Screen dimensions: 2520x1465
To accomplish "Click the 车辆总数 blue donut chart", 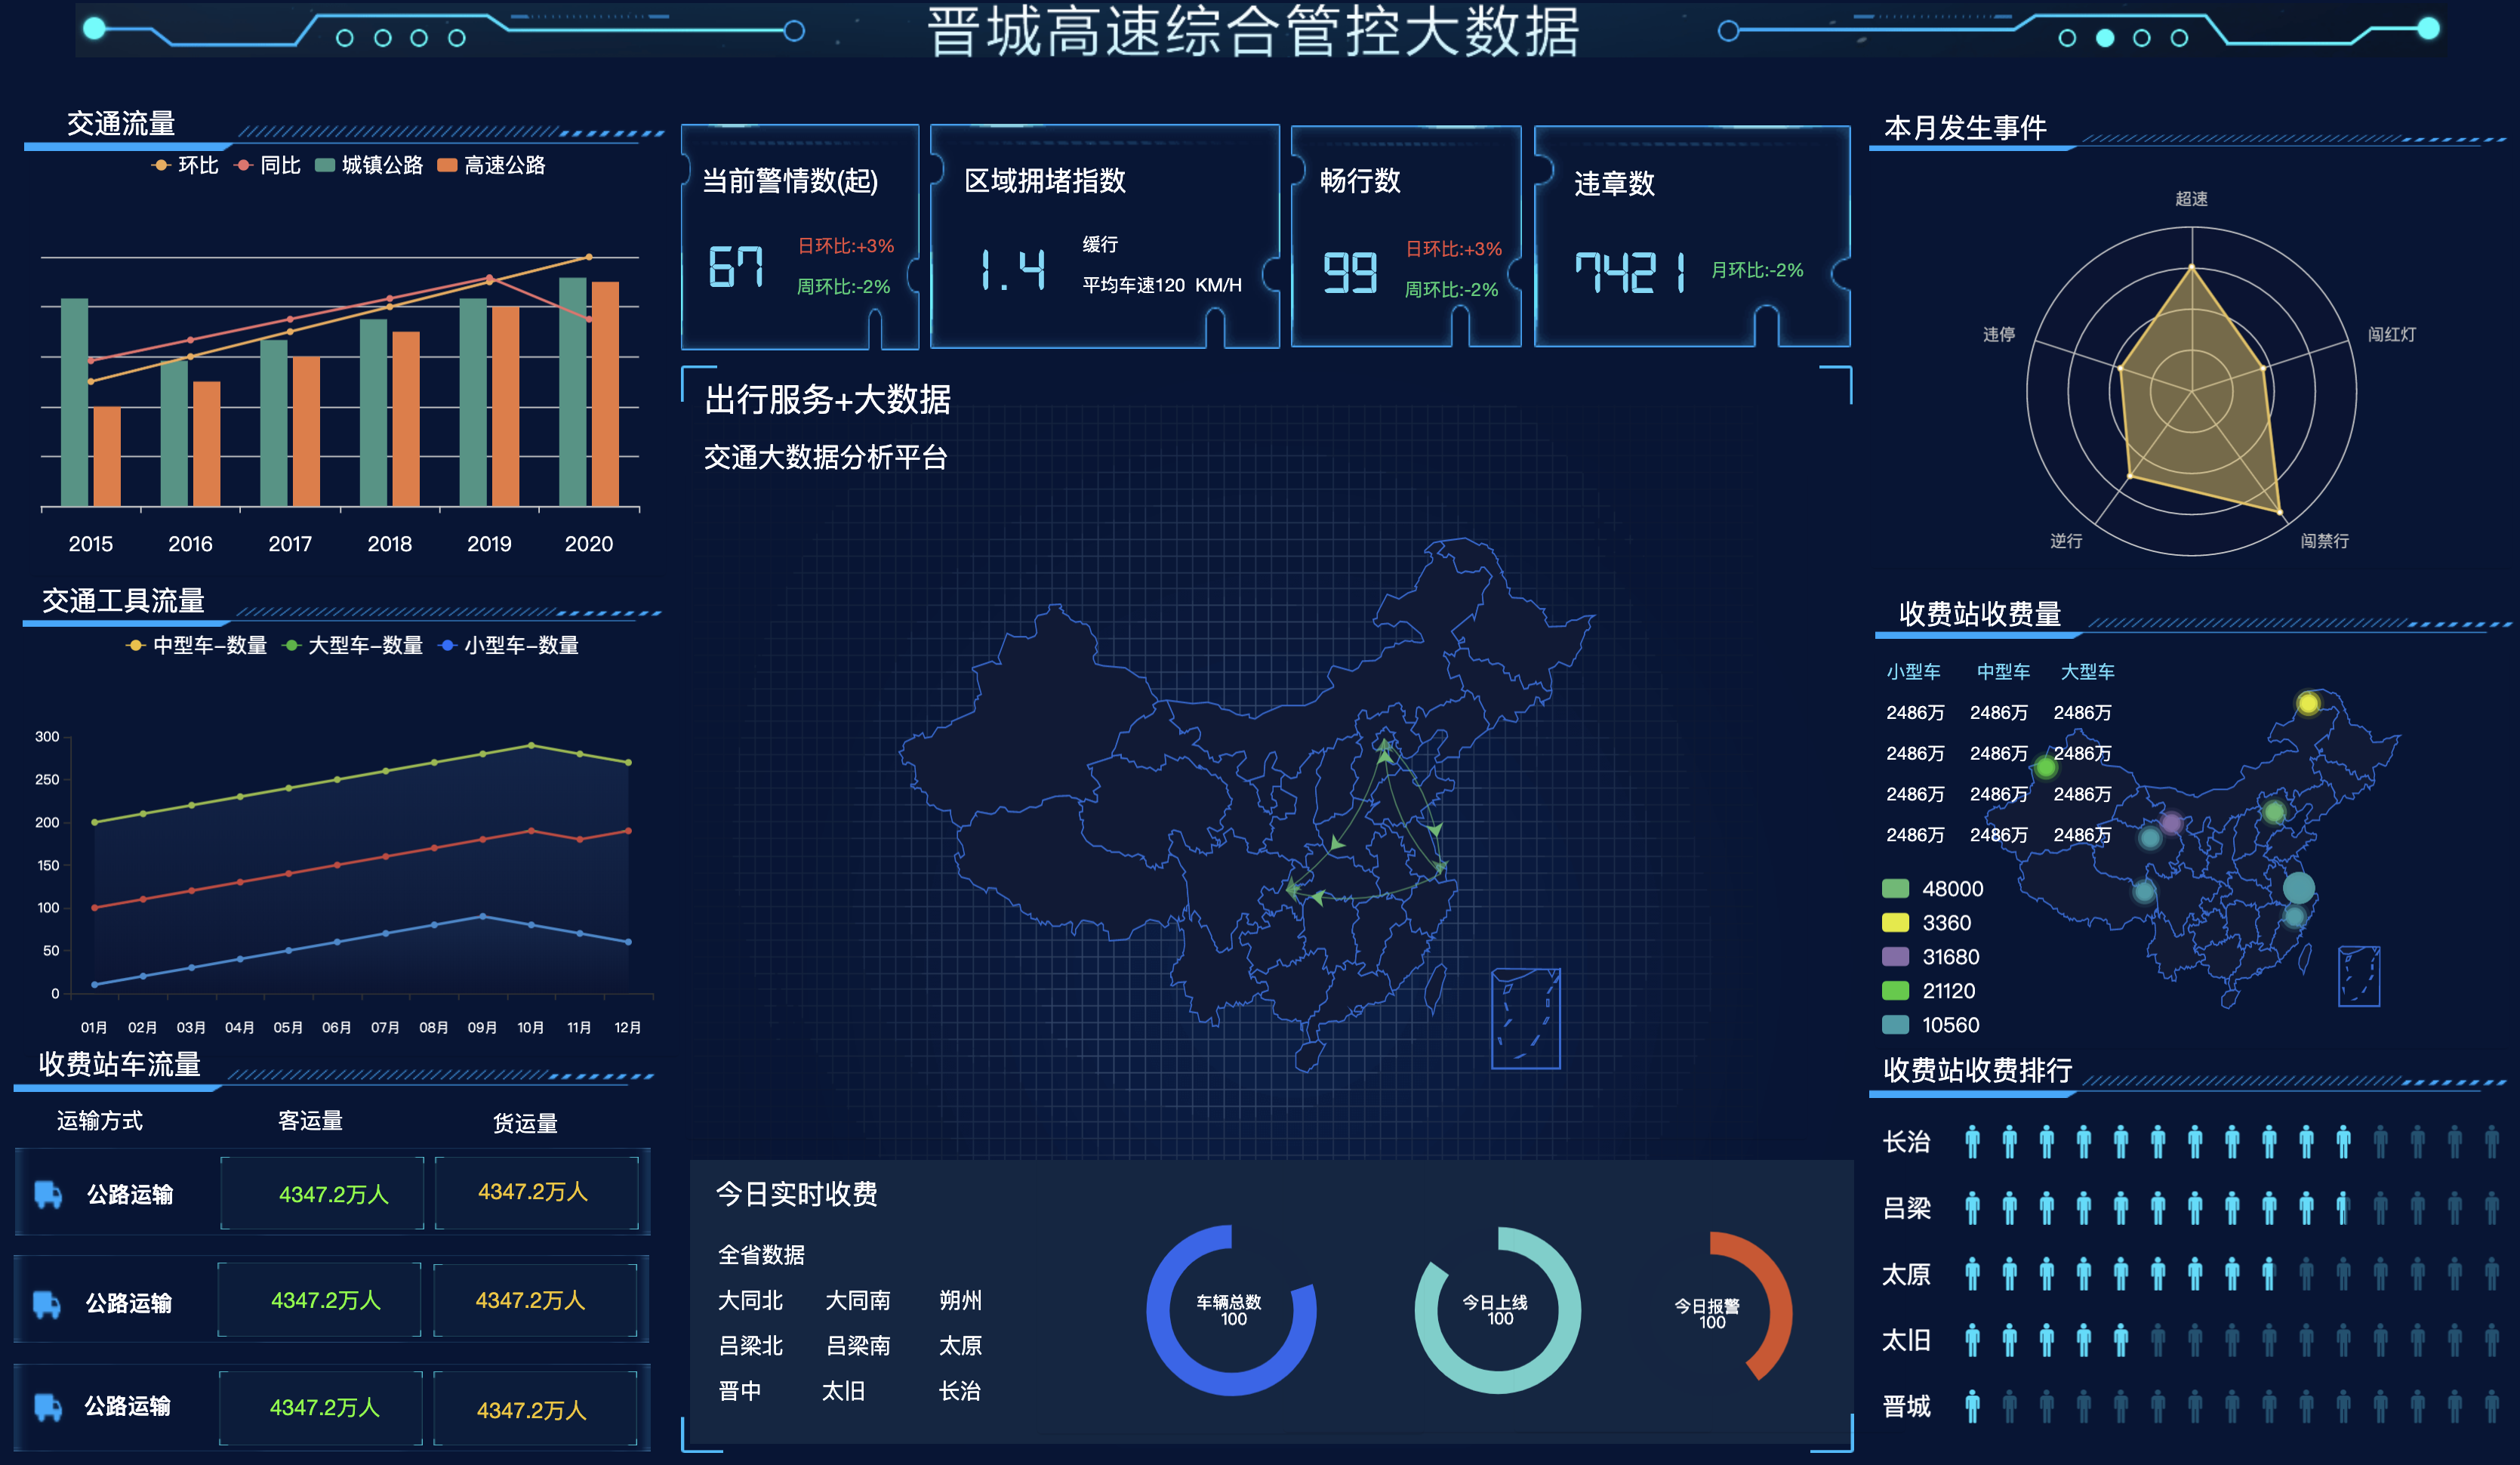I will coord(1231,1310).
